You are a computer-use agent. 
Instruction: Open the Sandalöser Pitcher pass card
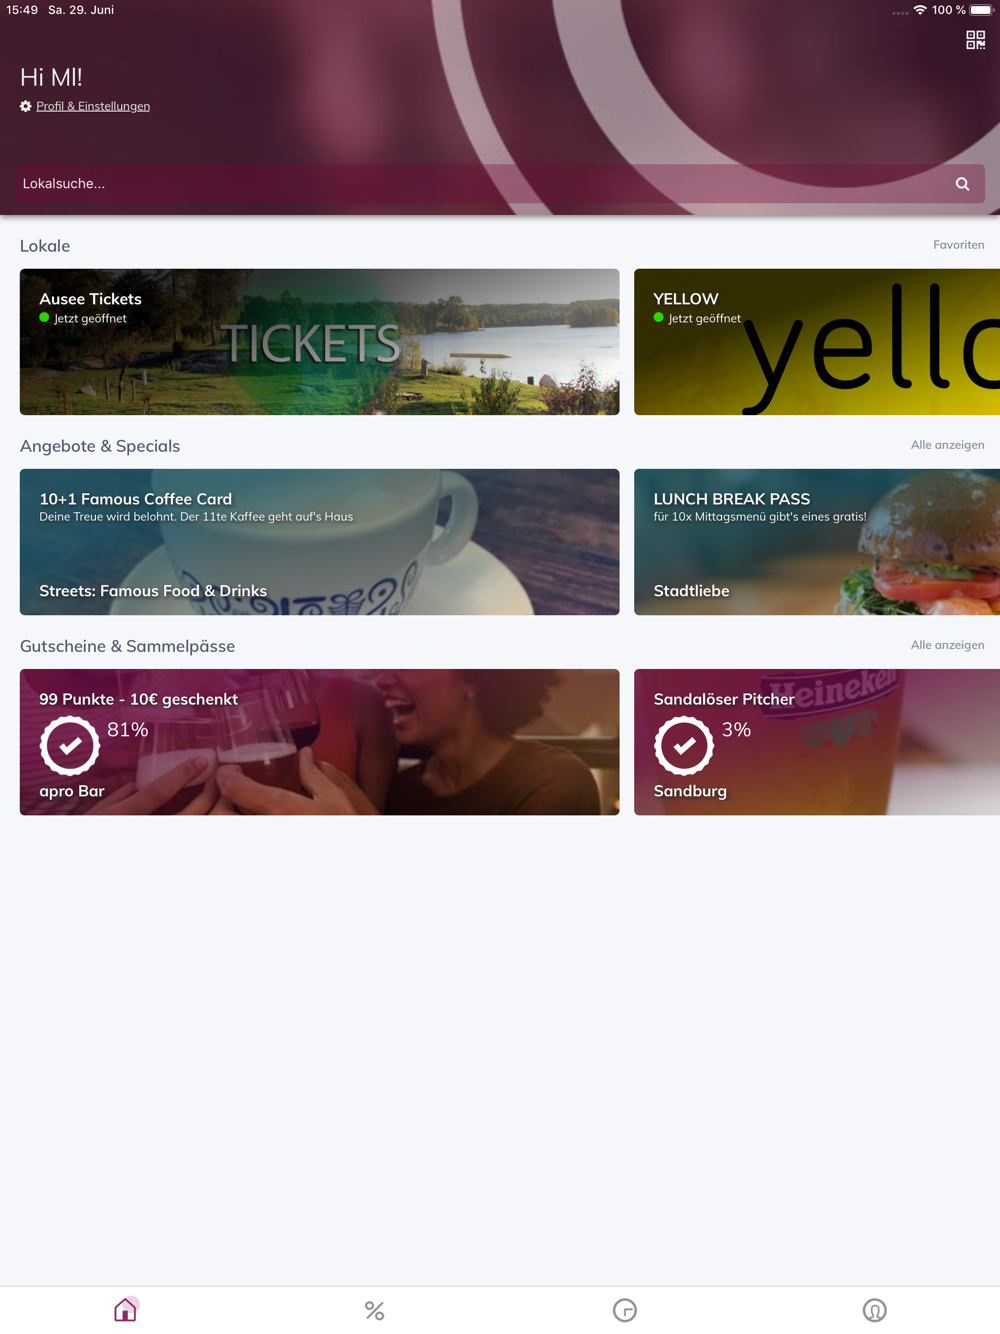tap(817, 742)
